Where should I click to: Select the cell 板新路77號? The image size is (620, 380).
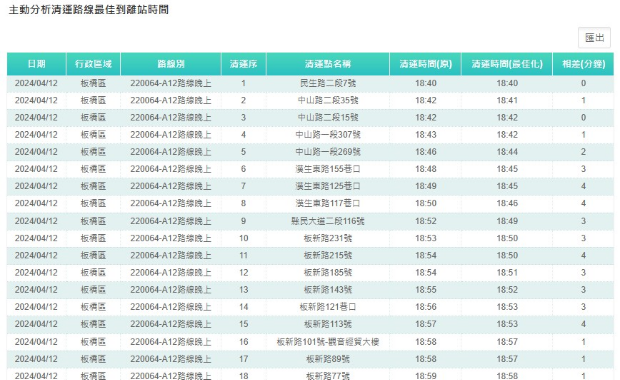(x=328, y=376)
